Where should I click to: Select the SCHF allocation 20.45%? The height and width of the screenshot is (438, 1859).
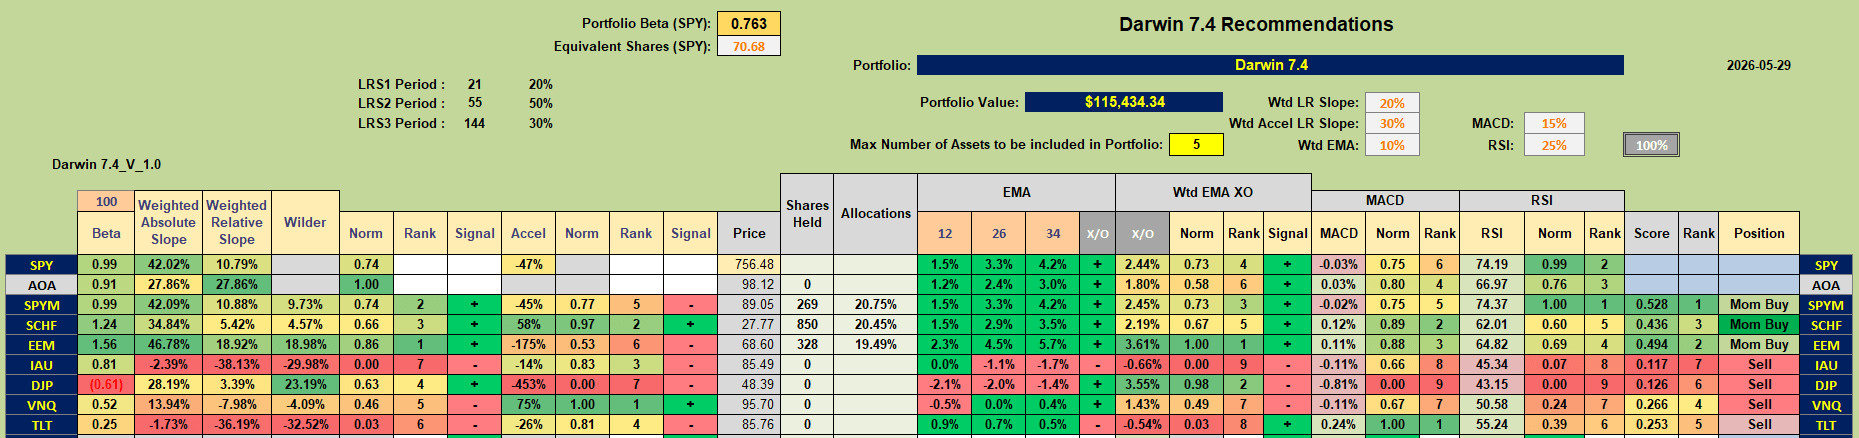click(876, 324)
